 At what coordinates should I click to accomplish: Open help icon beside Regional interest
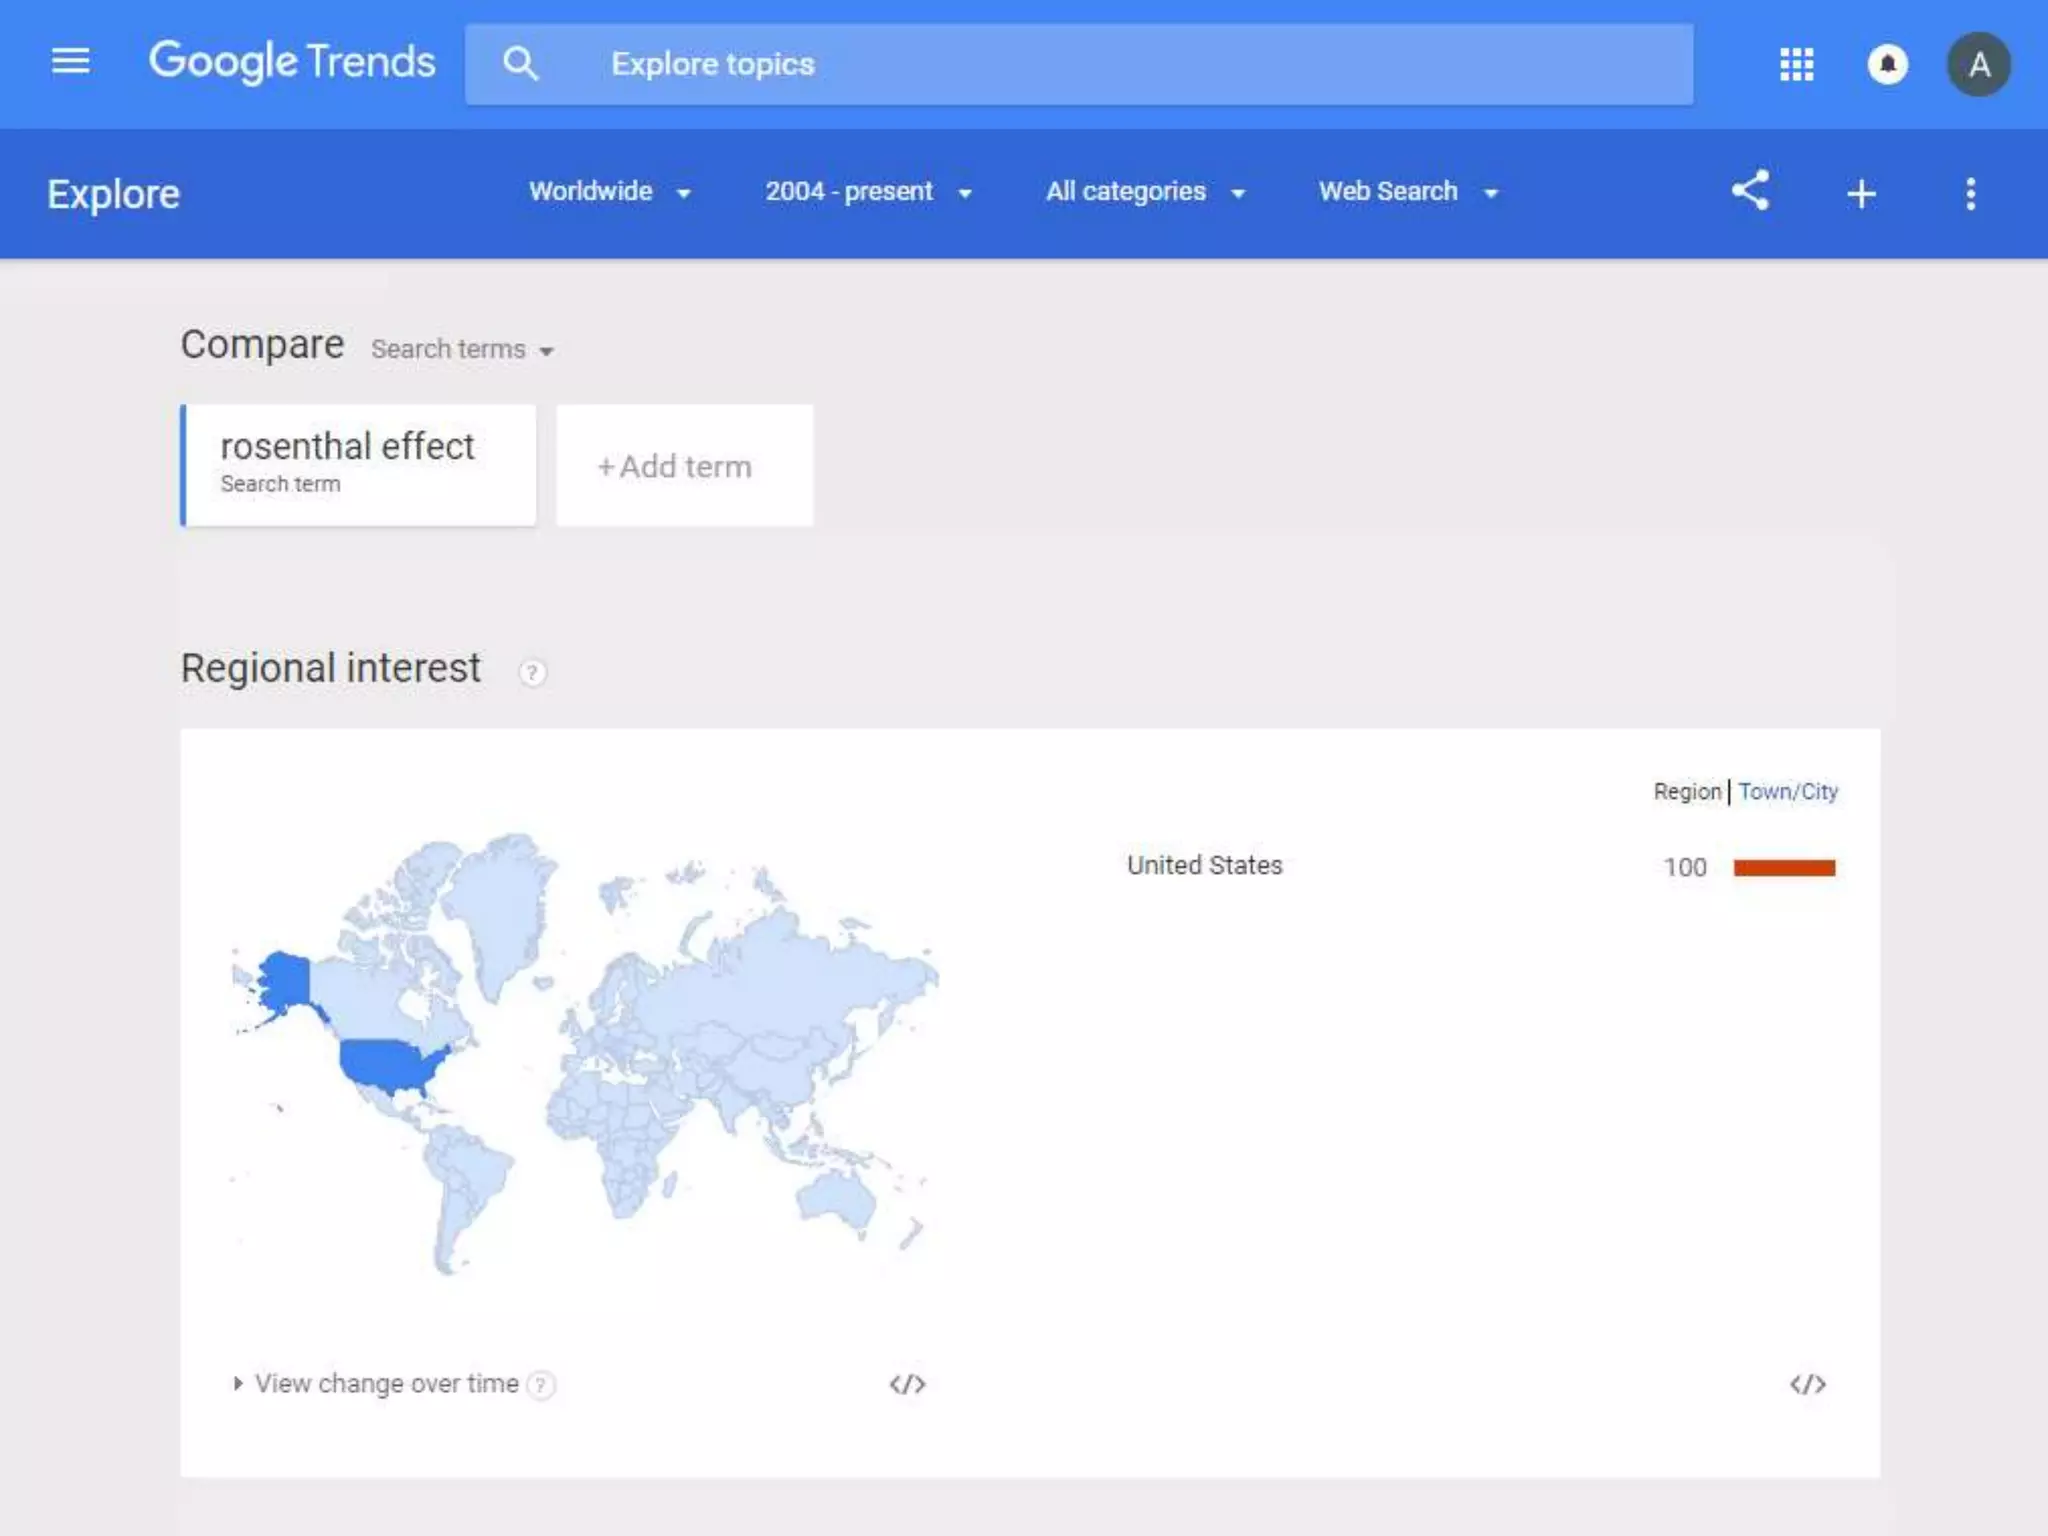coord(532,672)
